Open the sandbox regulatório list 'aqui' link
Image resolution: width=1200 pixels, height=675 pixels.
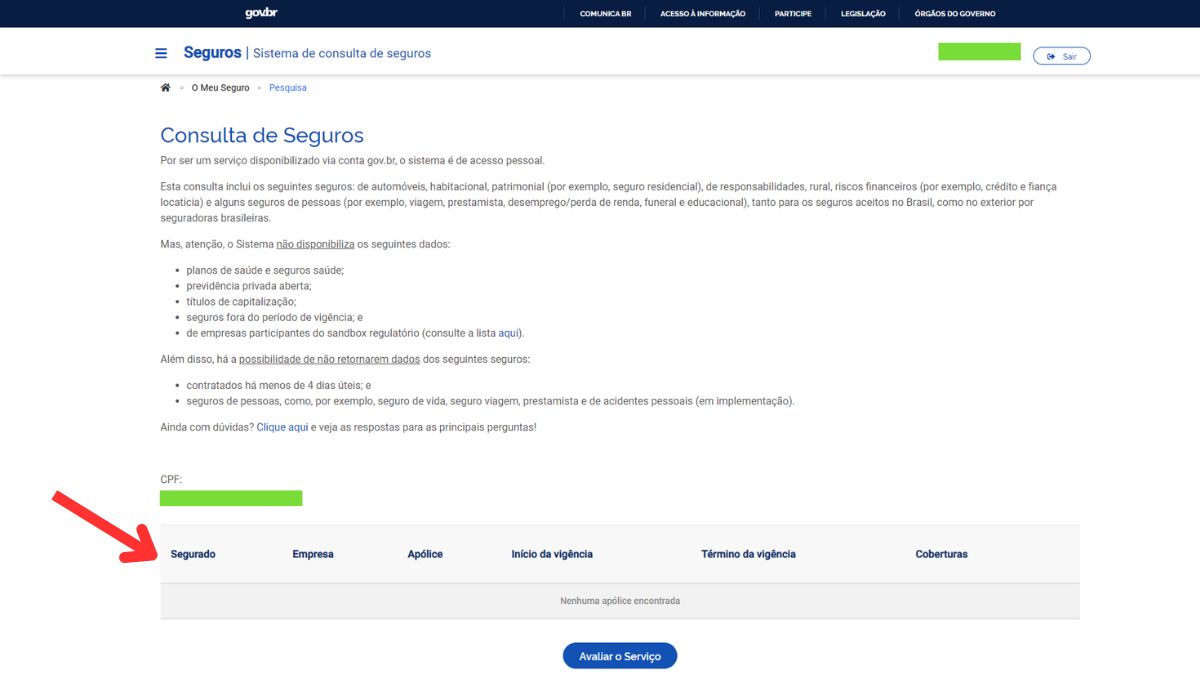pyautogui.click(x=508, y=333)
